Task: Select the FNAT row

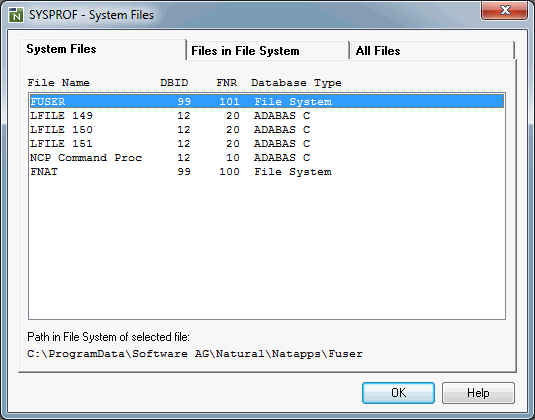Action: click(x=267, y=172)
